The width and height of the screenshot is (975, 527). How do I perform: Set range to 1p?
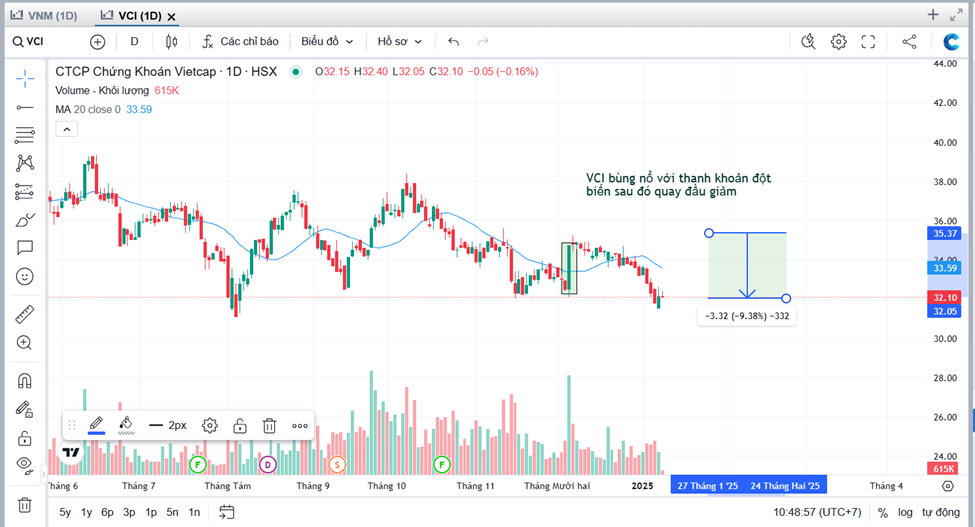click(x=151, y=512)
